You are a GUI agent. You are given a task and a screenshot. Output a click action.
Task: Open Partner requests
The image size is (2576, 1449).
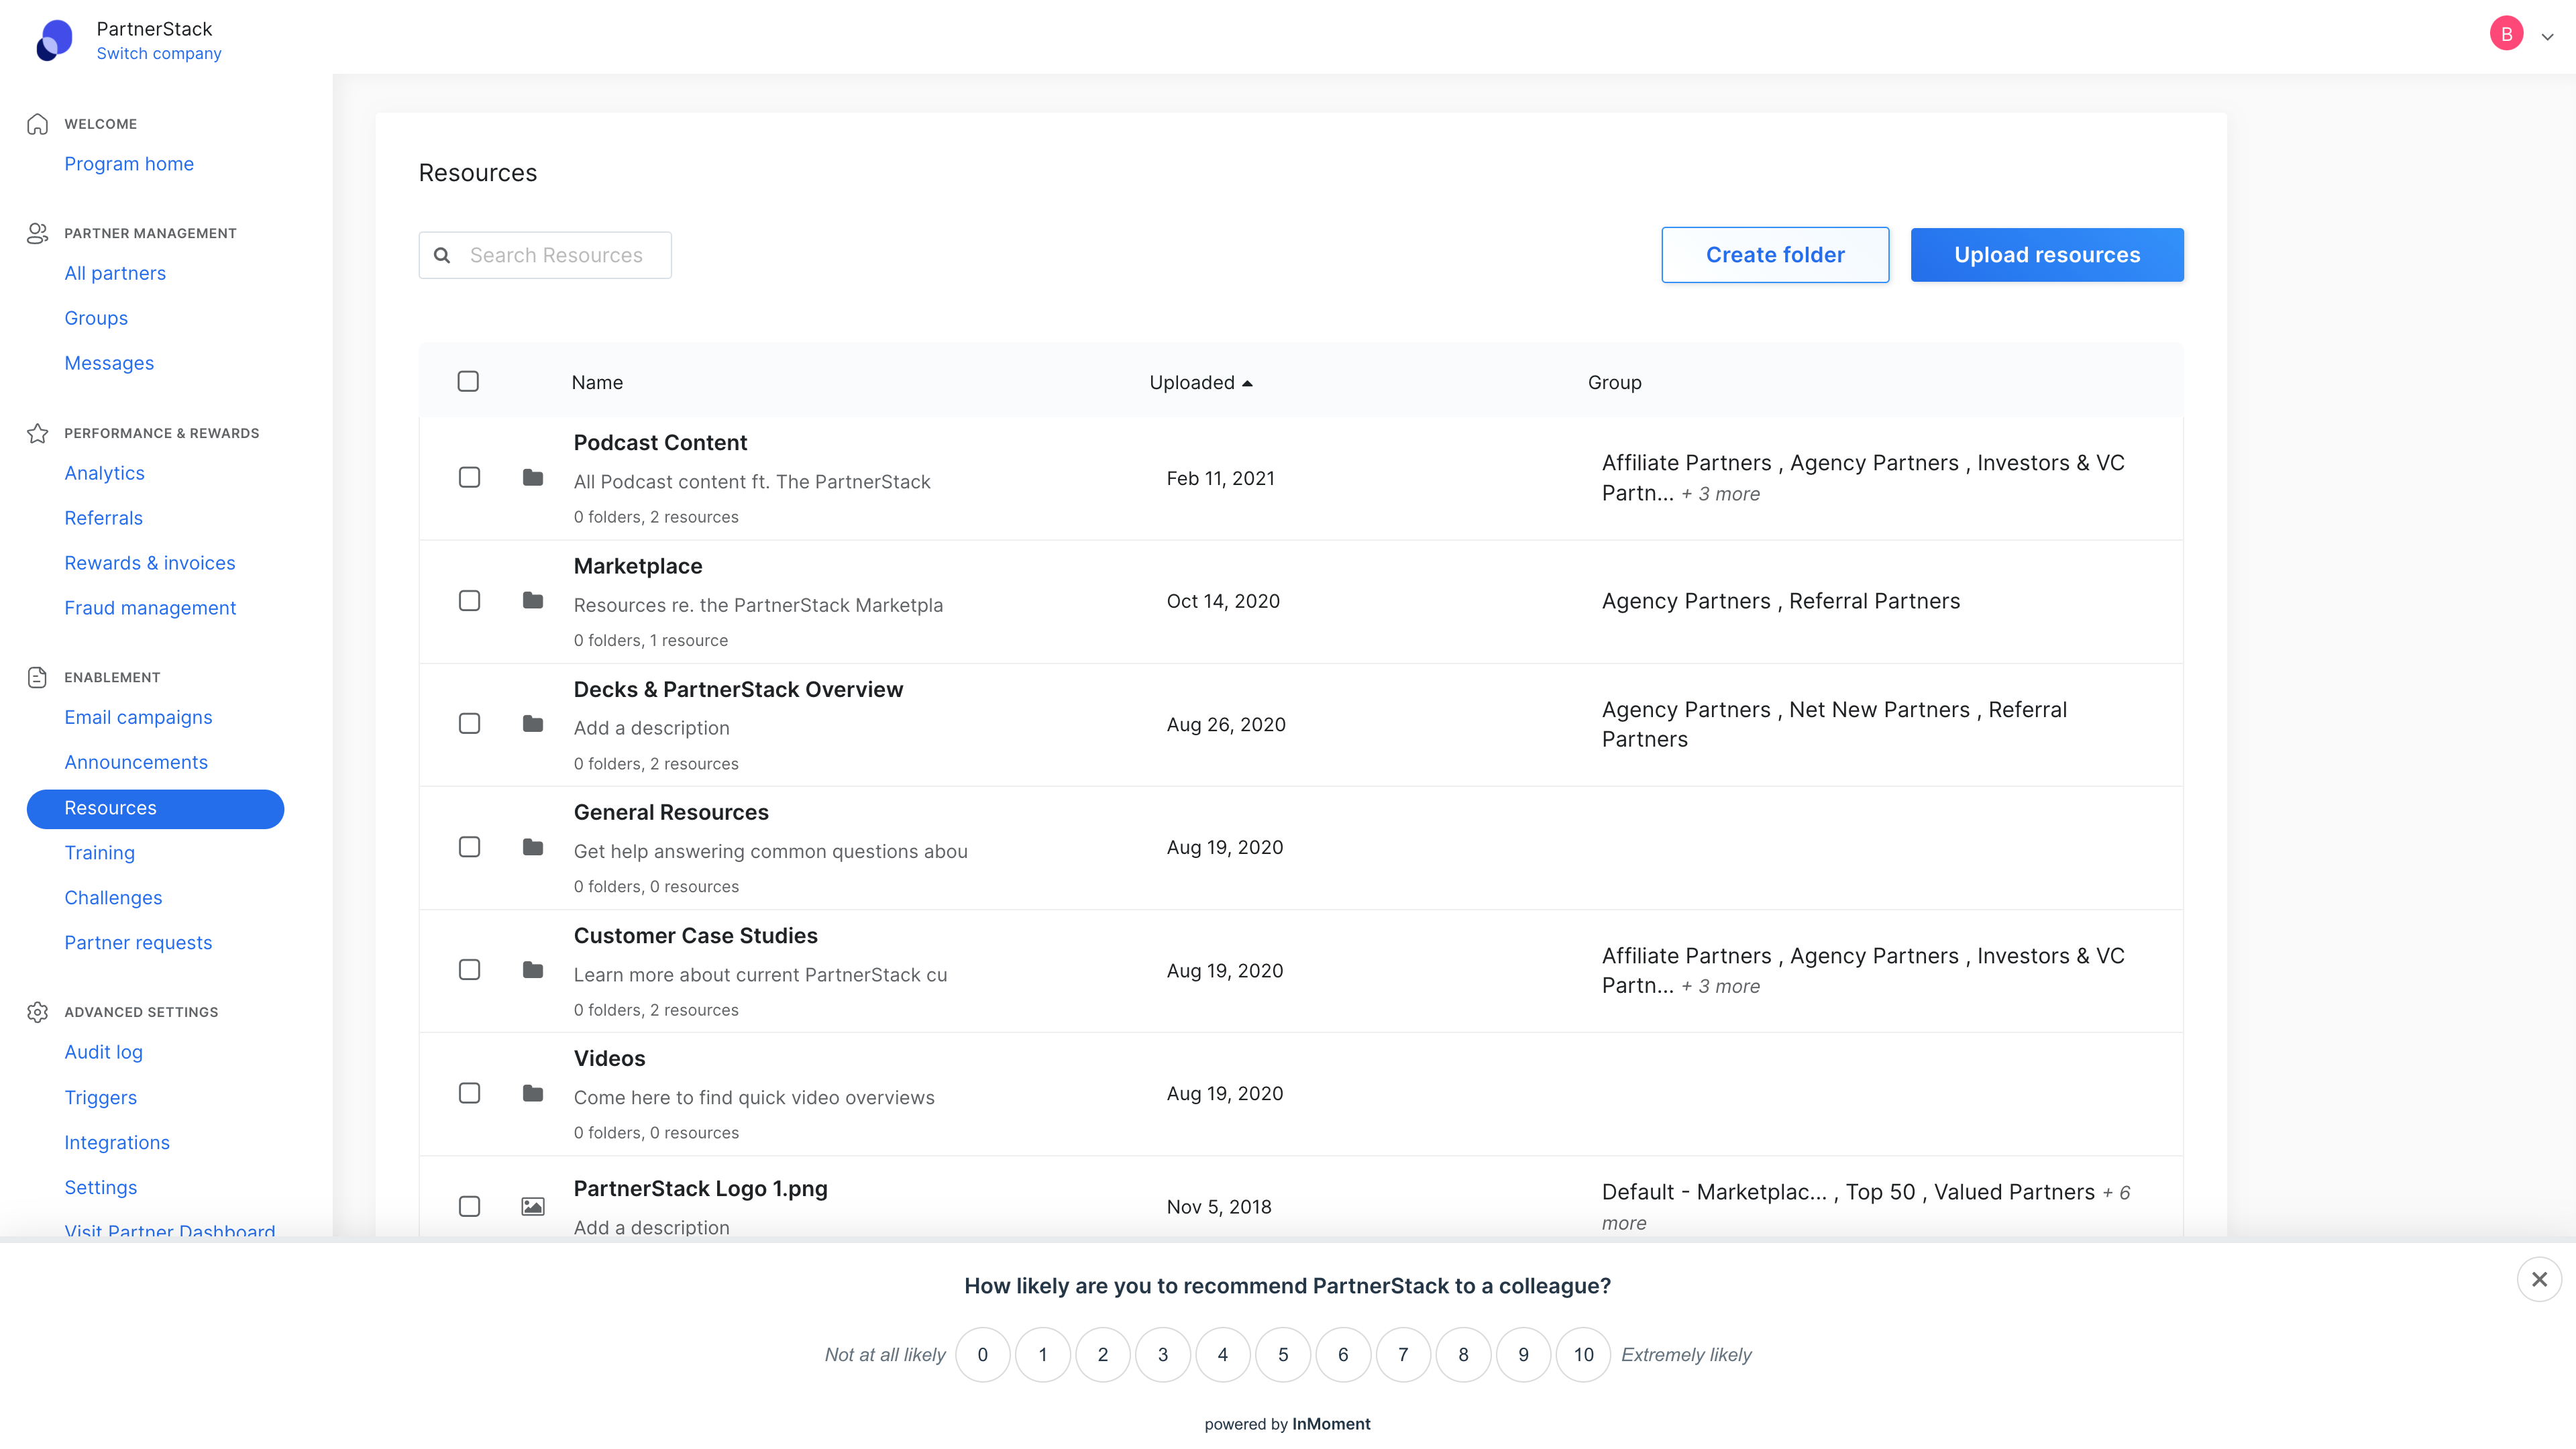pyautogui.click(x=138, y=943)
